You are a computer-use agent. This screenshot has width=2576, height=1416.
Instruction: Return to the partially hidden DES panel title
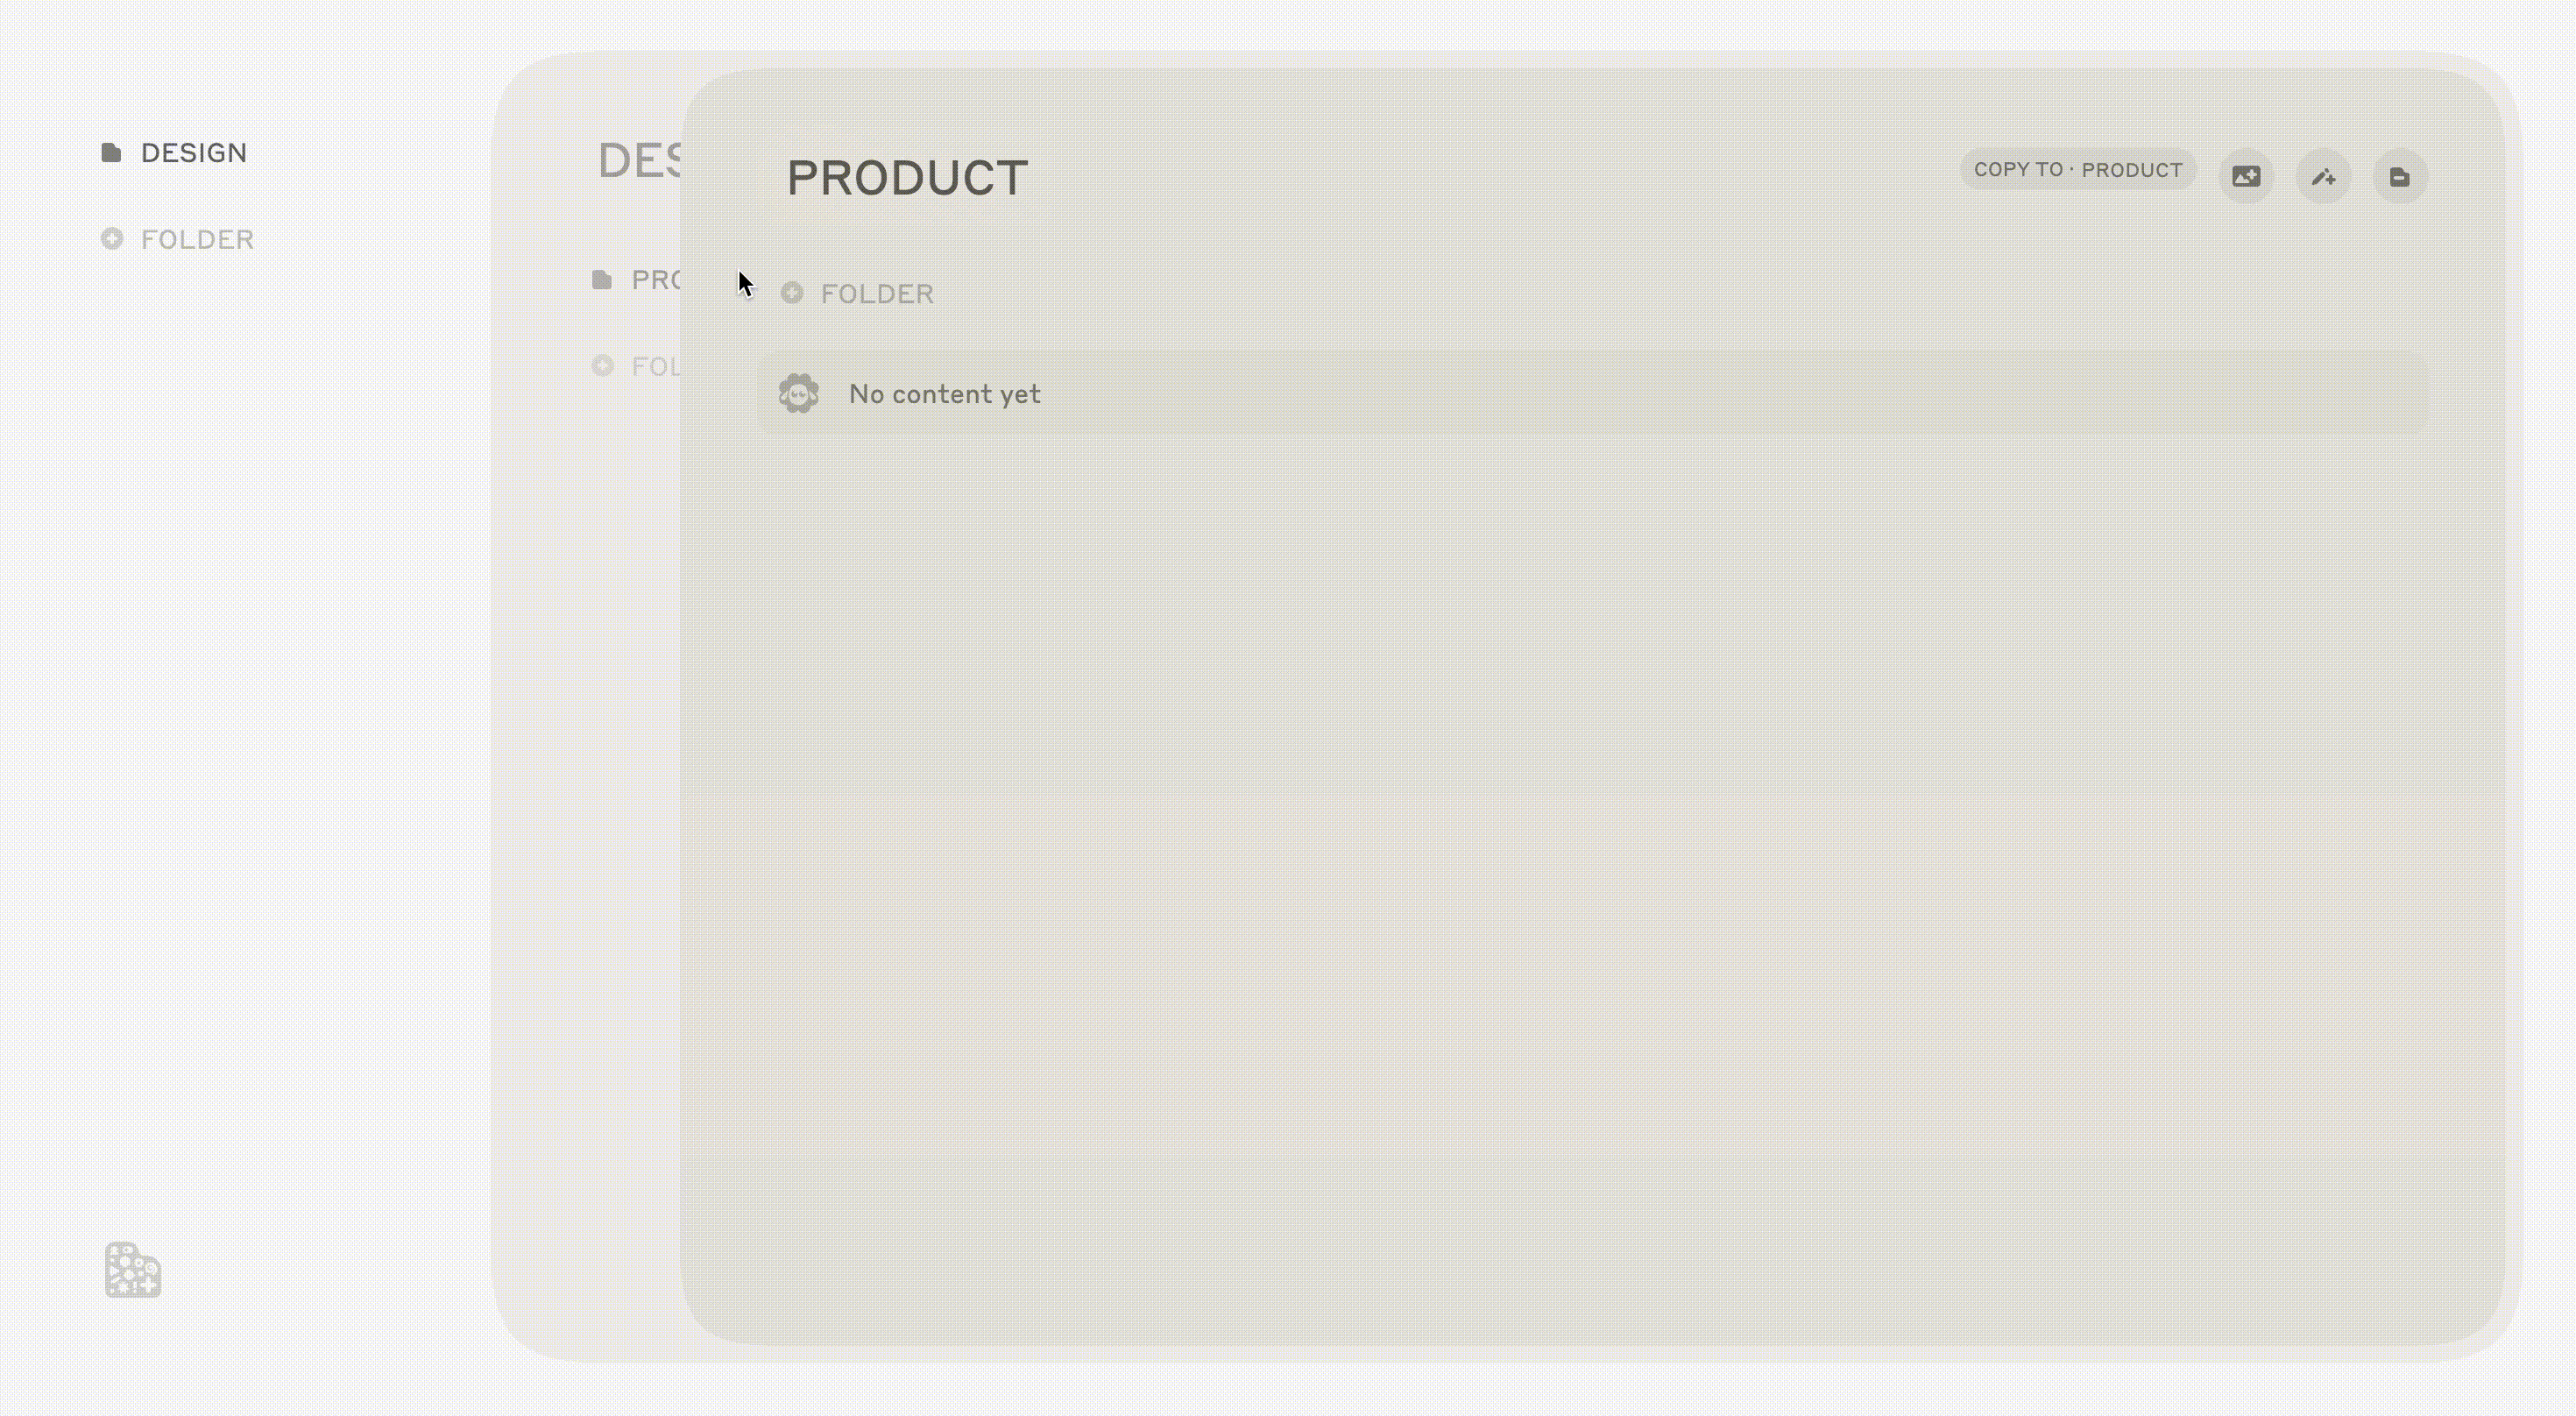pyautogui.click(x=639, y=161)
